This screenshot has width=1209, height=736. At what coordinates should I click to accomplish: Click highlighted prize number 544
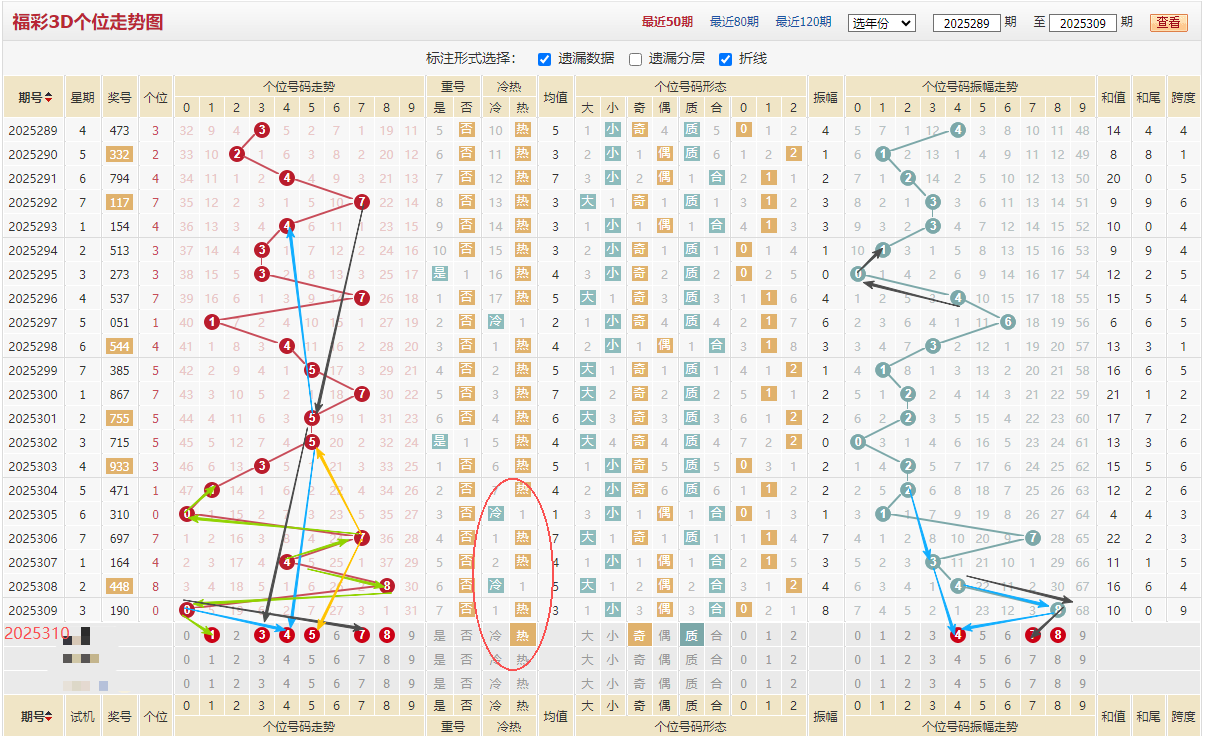(120, 346)
